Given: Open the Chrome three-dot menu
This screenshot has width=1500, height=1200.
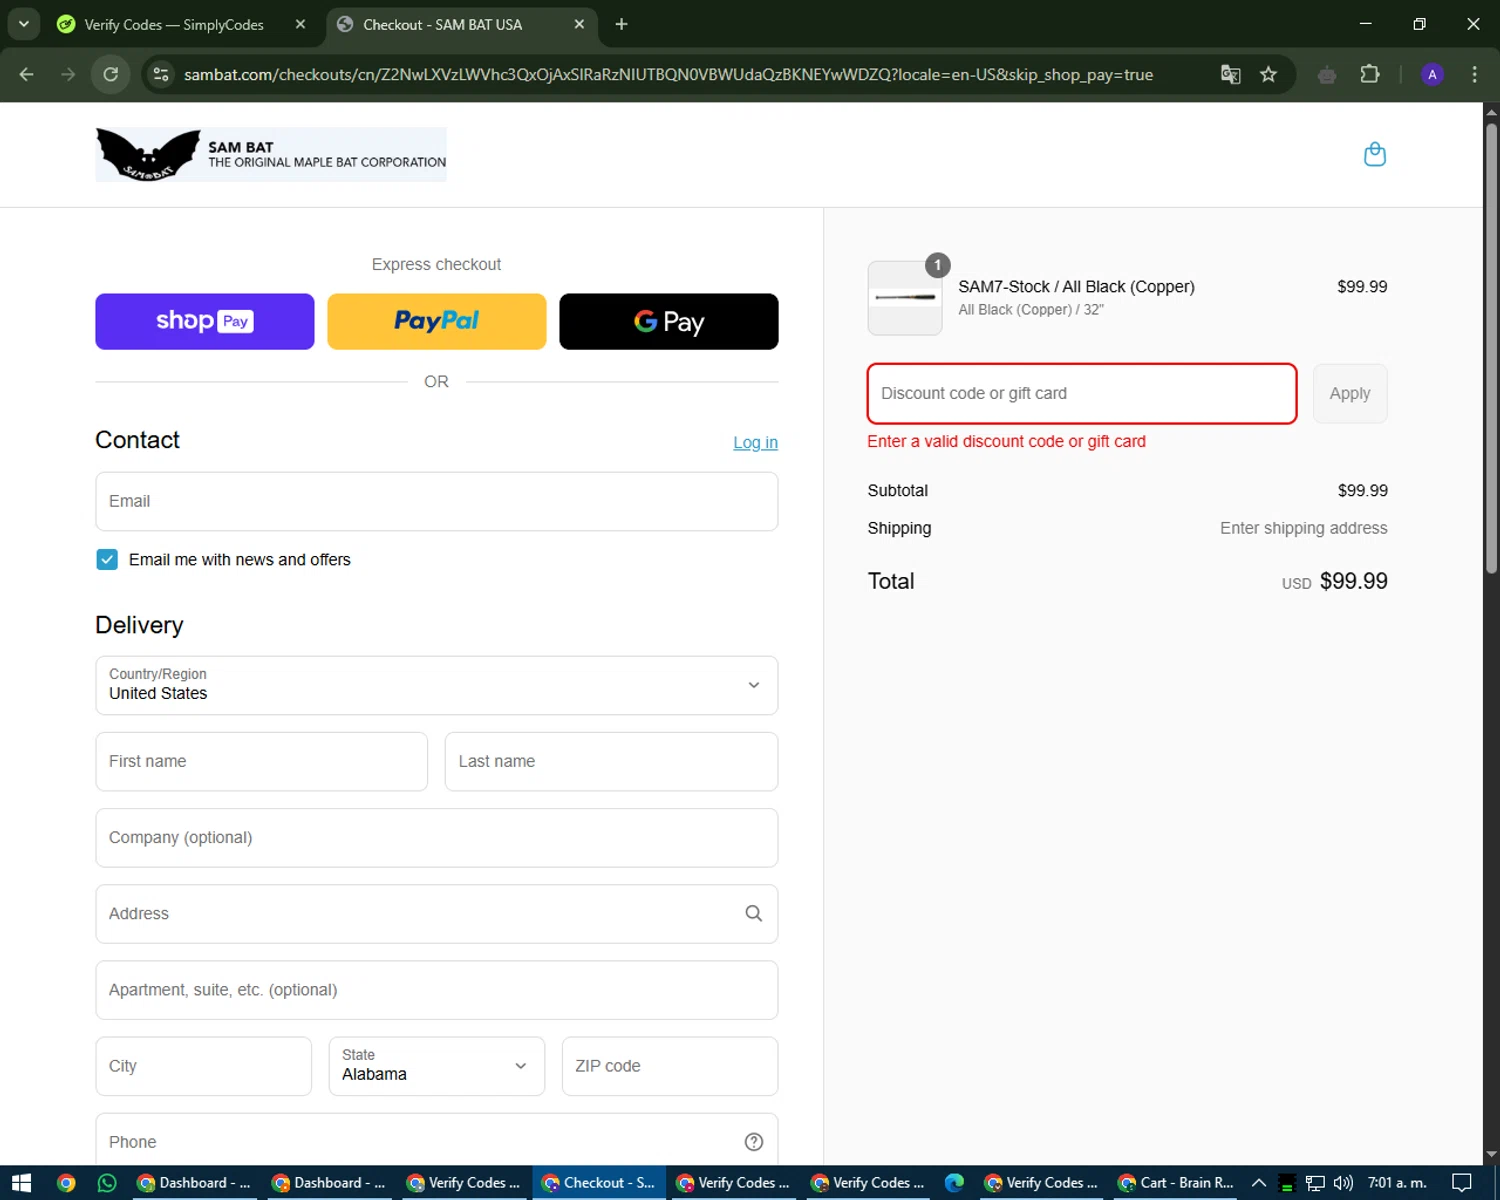Looking at the screenshot, I should click(1474, 74).
